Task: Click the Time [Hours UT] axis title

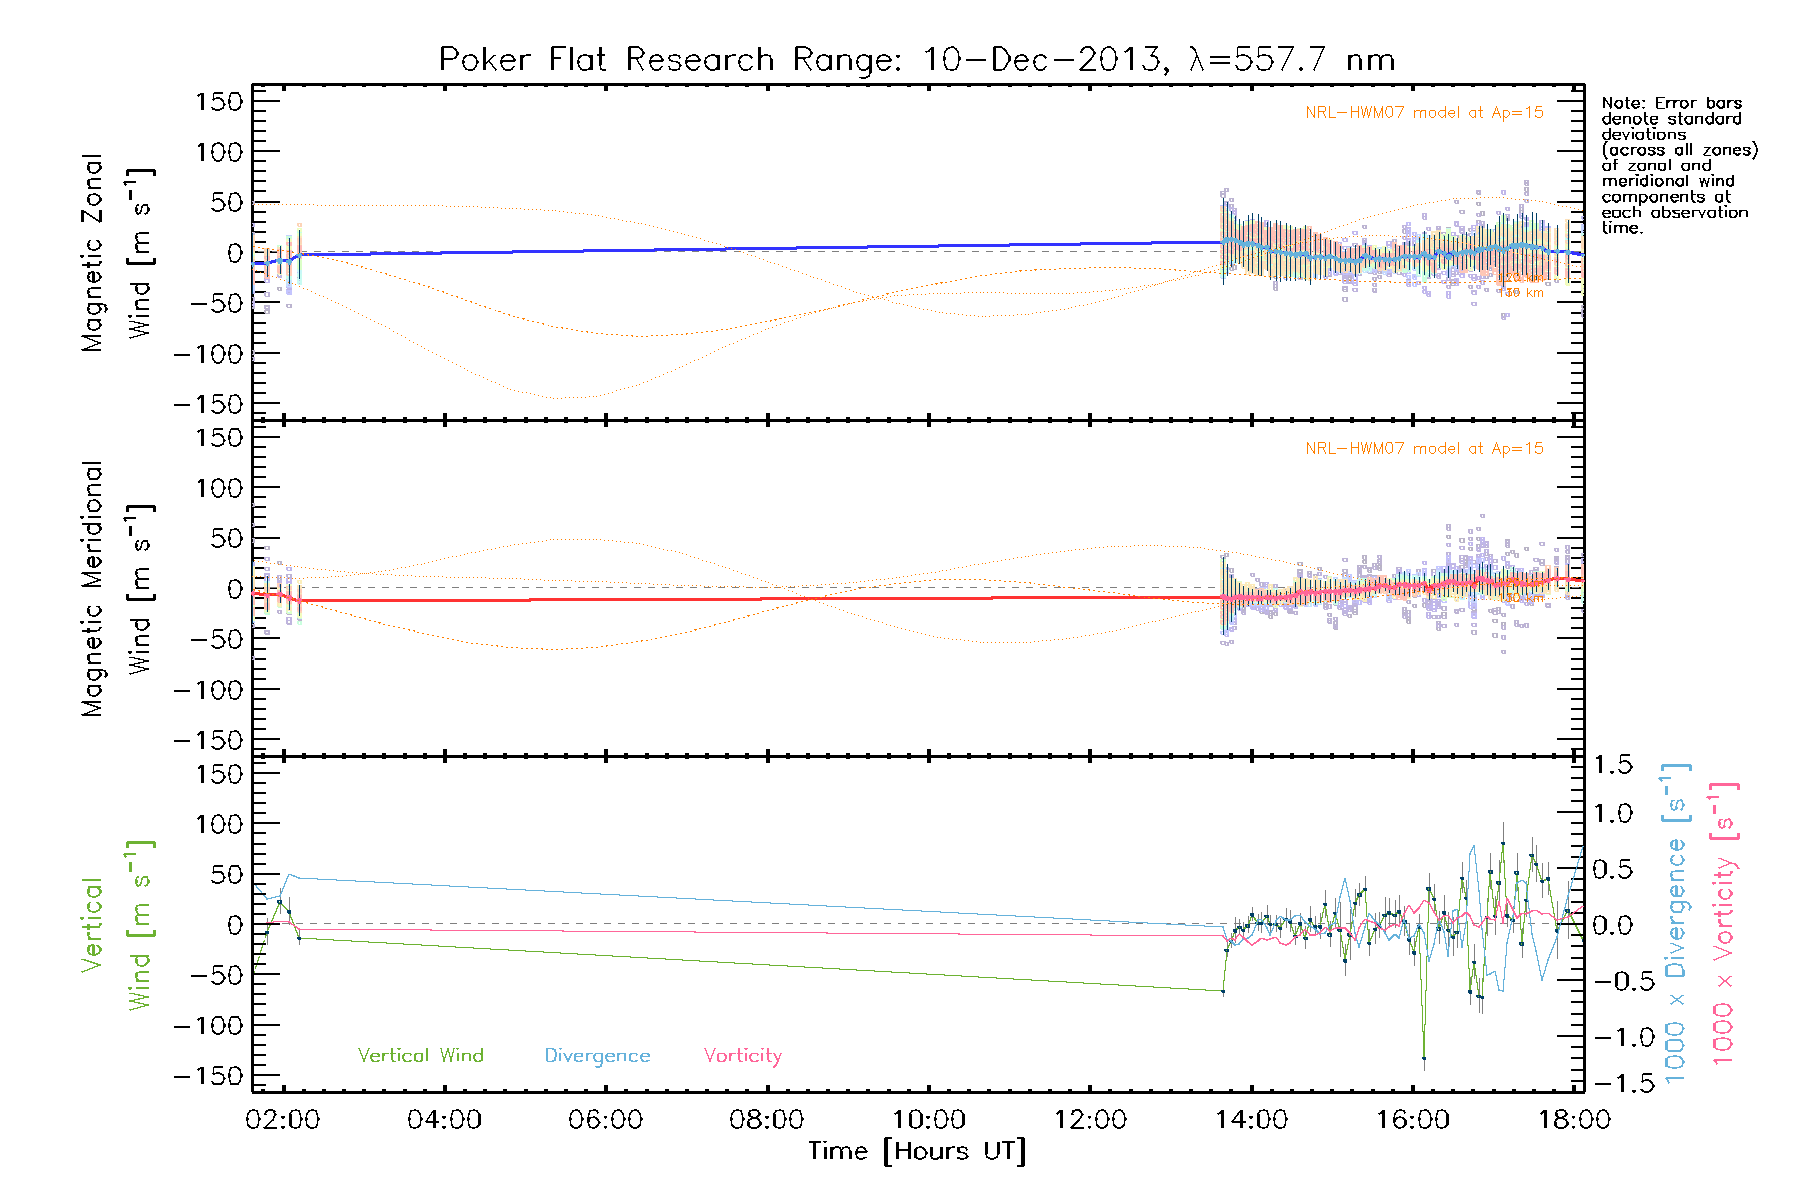Action: point(917,1151)
